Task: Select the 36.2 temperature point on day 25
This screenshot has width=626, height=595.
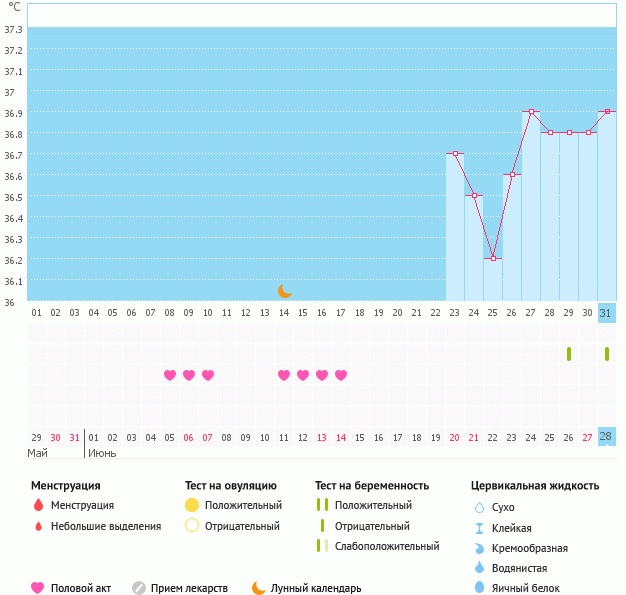Action: coord(493,259)
